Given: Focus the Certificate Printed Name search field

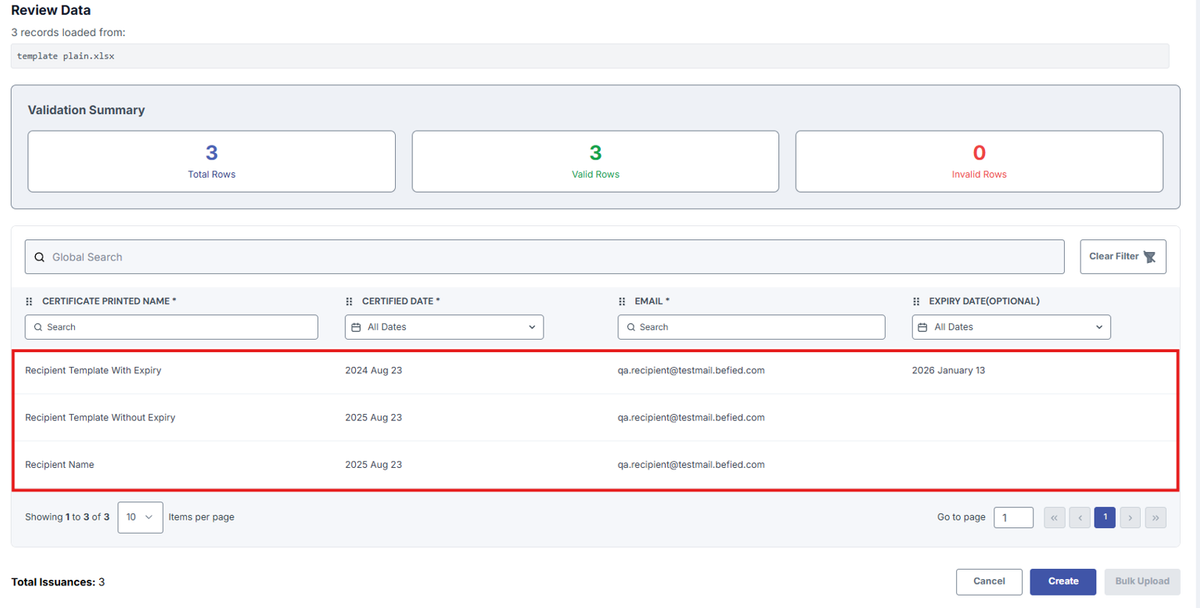Looking at the screenshot, I should [171, 327].
